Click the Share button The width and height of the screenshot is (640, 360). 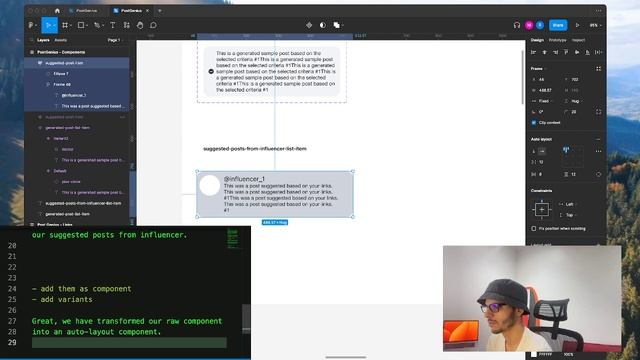[558, 25]
